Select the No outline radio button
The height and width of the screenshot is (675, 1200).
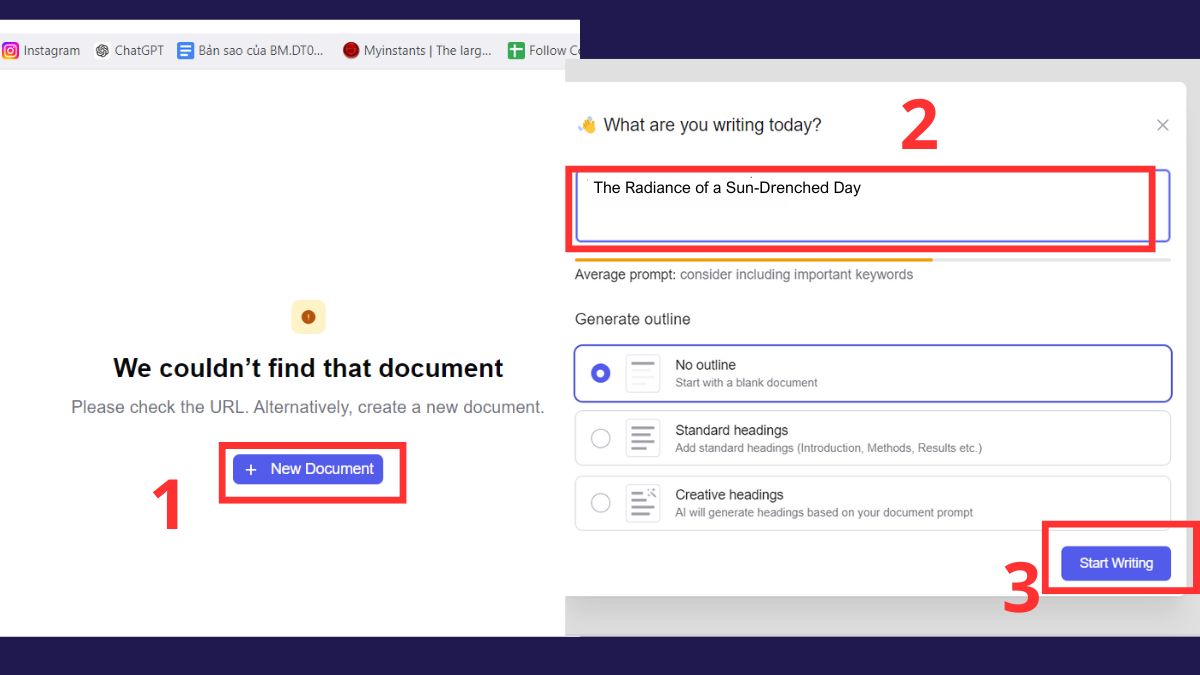click(600, 373)
